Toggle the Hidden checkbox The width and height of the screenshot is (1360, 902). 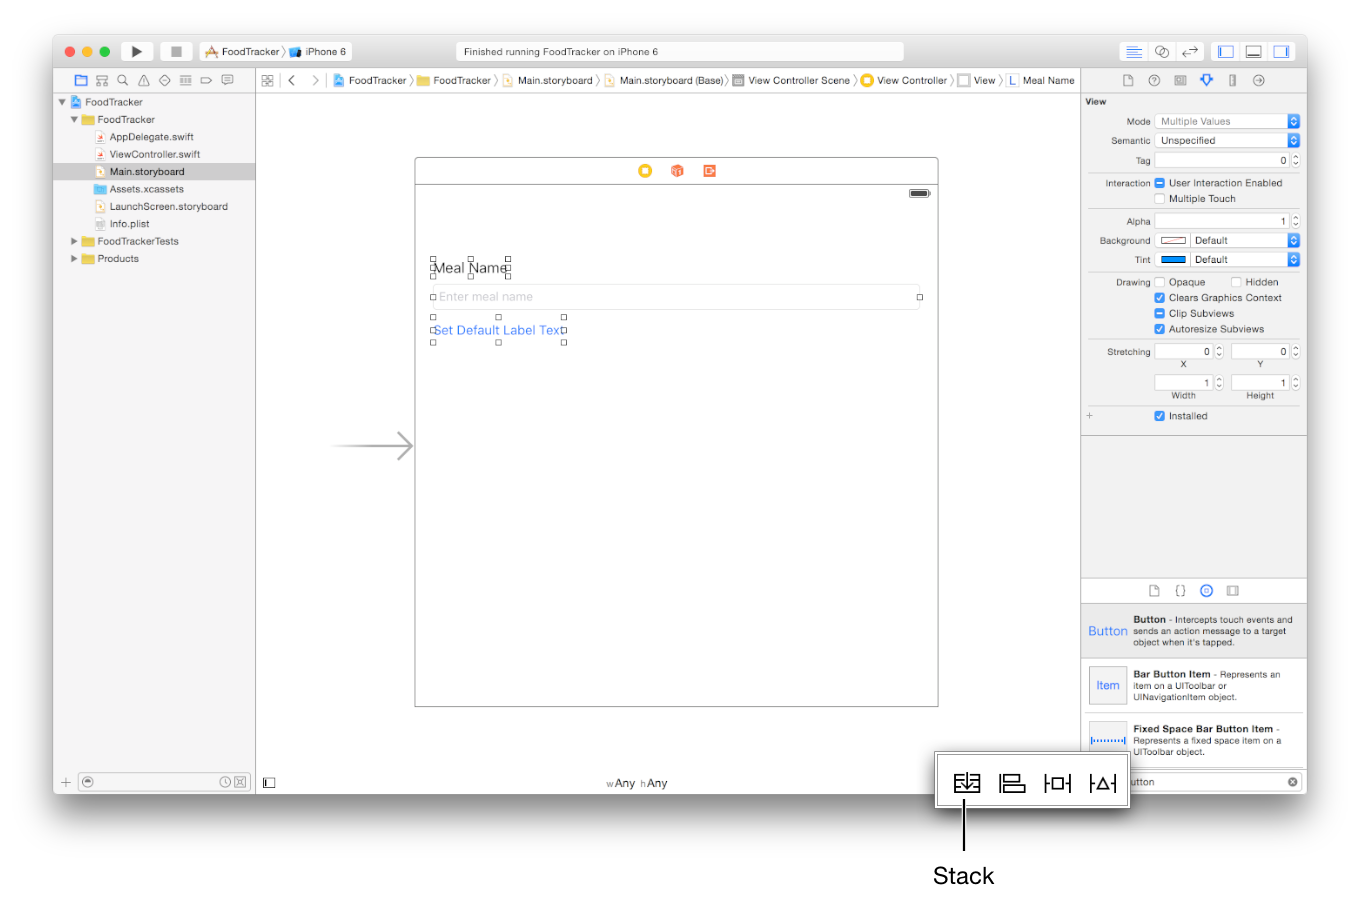(x=1236, y=282)
